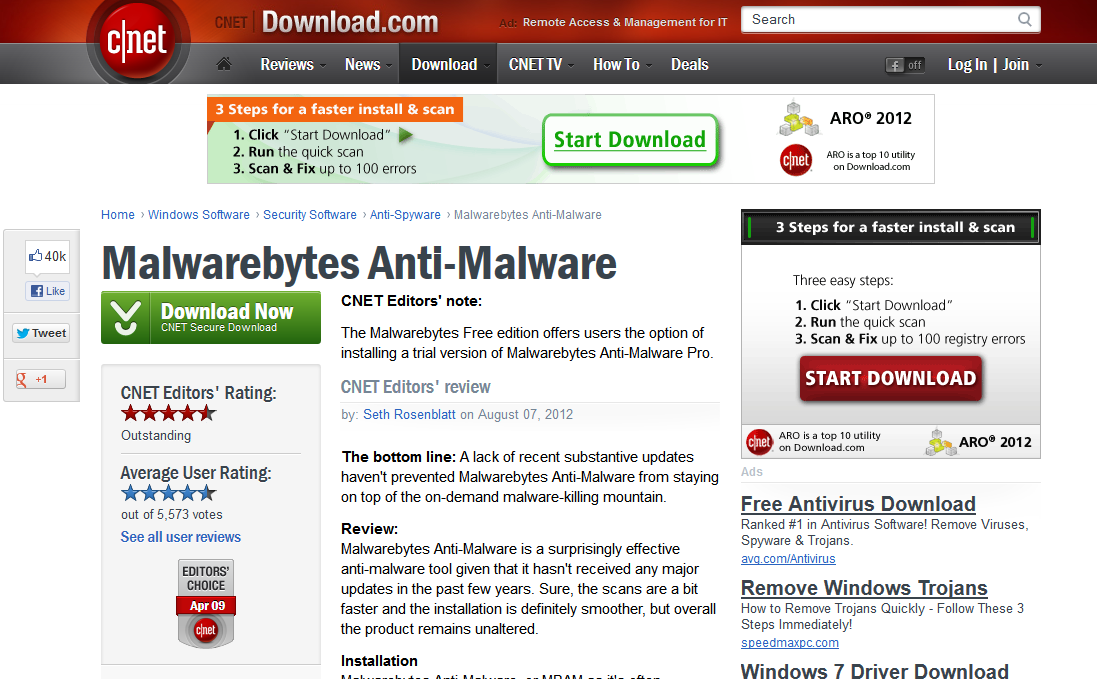
Task: Click the 40k likes thumbs-up counter
Action: coord(48,257)
